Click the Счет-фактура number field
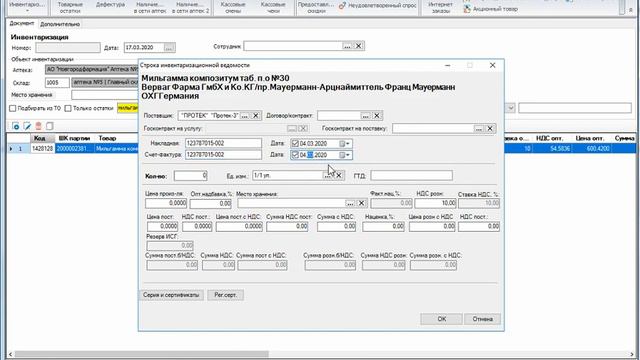The image size is (640, 360). tap(223, 155)
